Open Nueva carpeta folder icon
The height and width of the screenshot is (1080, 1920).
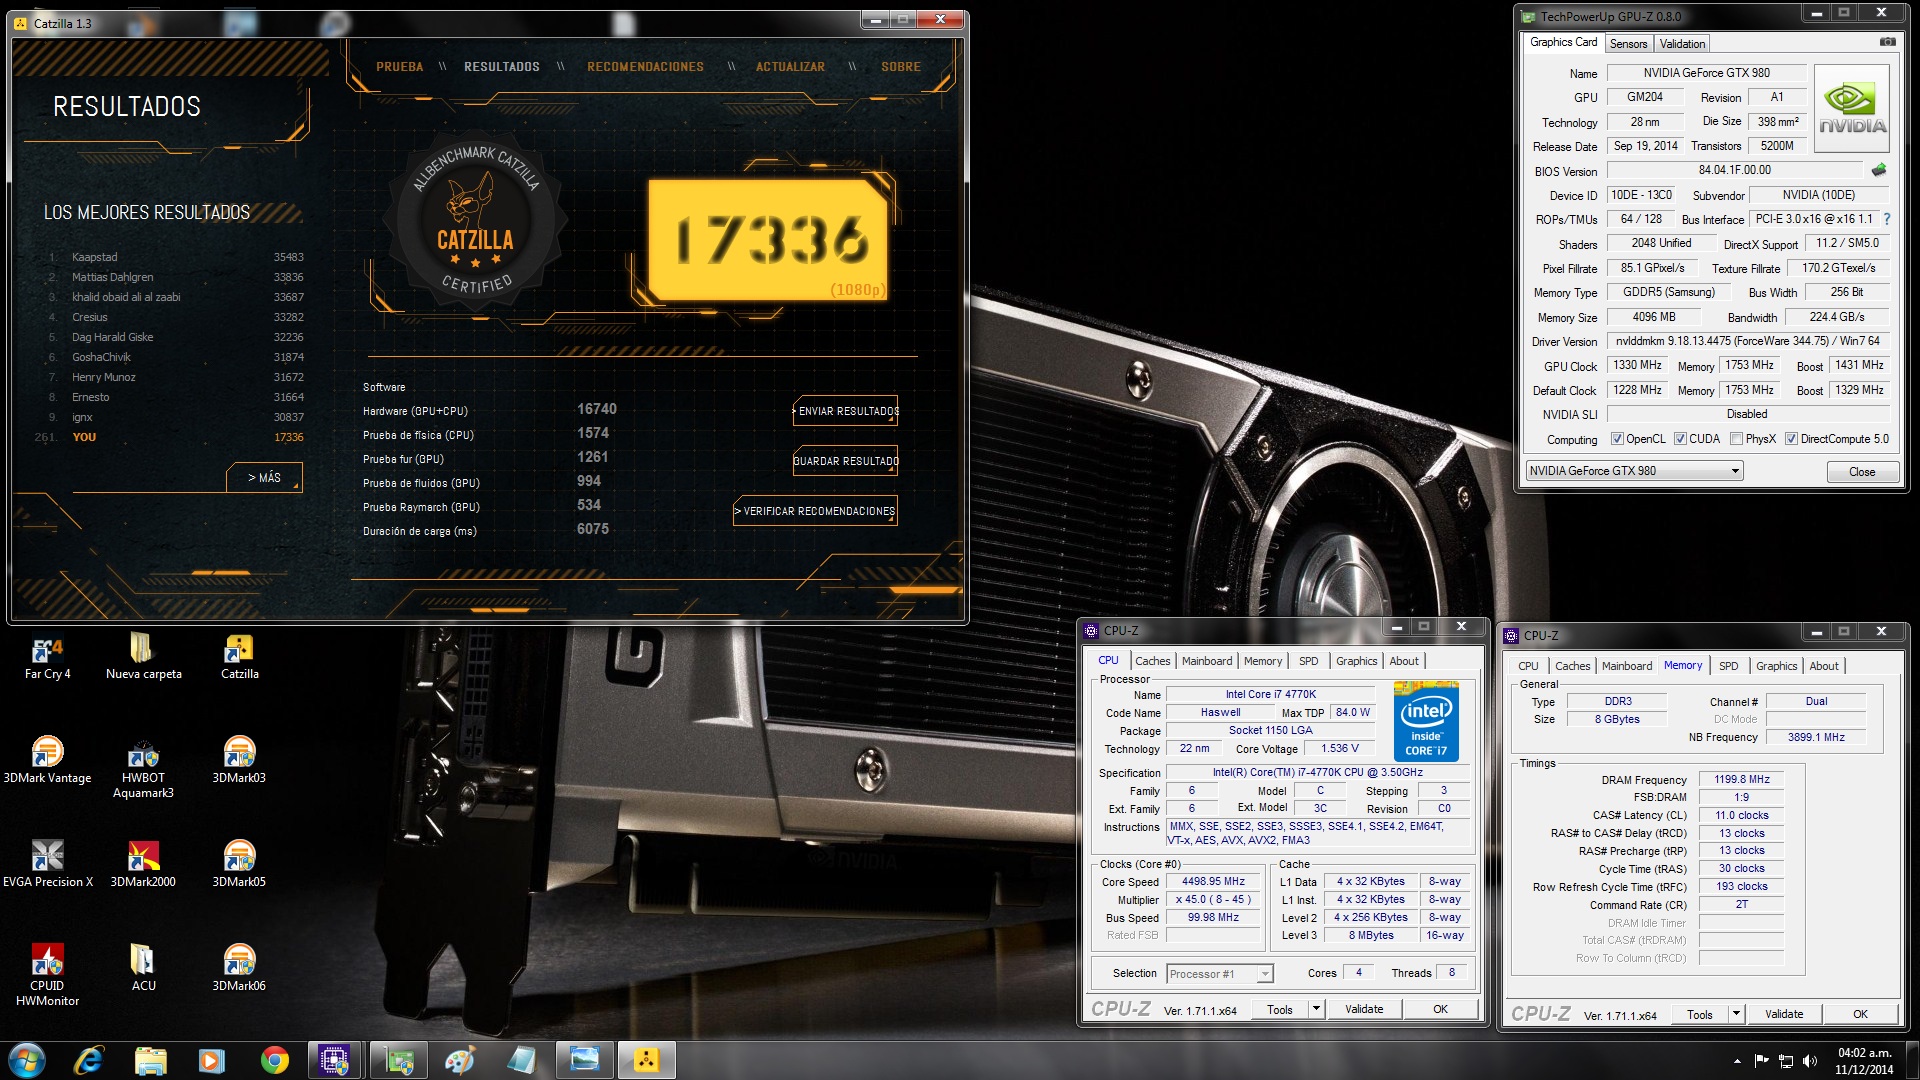pos(143,657)
